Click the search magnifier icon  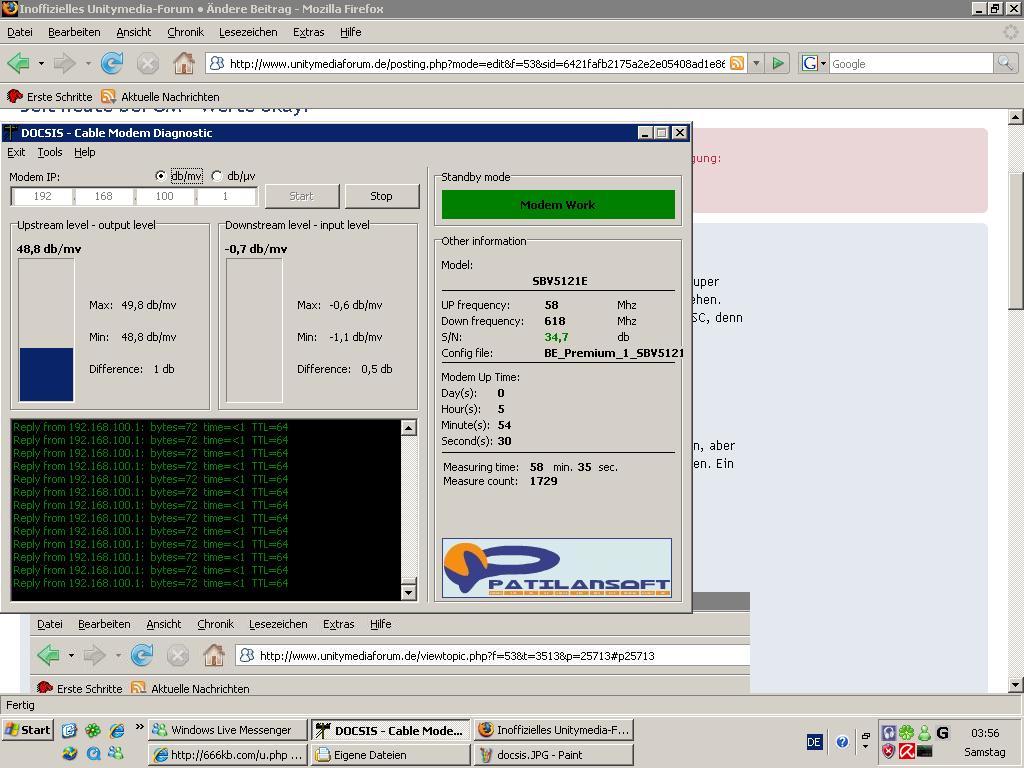coord(1004,63)
